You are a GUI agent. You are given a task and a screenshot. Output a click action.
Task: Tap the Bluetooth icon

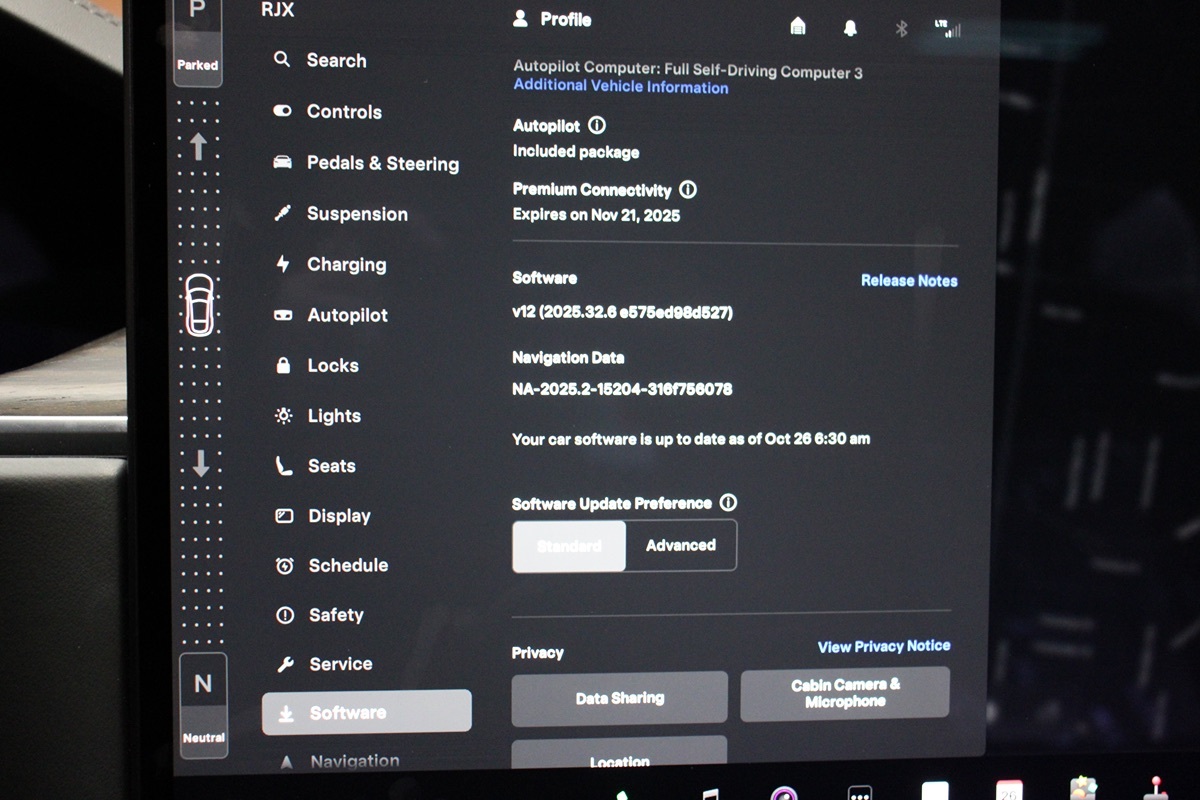tap(901, 28)
